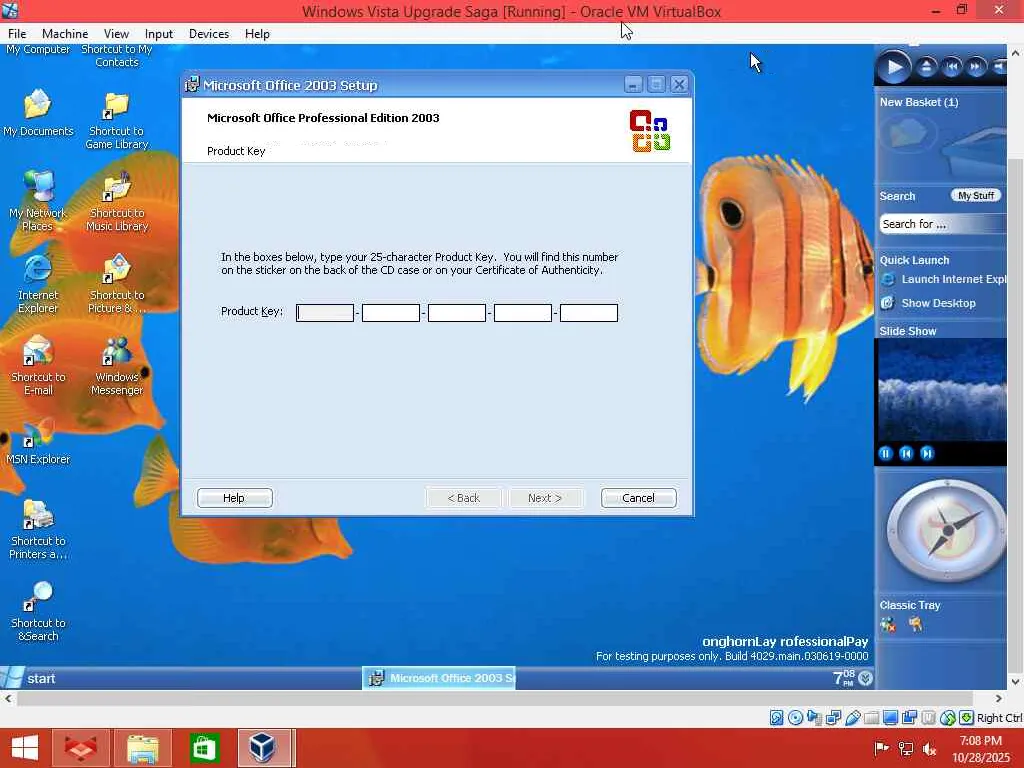Click VirtualBox recording status icon
The height and width of the screenshot is (768, 1024).
[x=909, y=718]
